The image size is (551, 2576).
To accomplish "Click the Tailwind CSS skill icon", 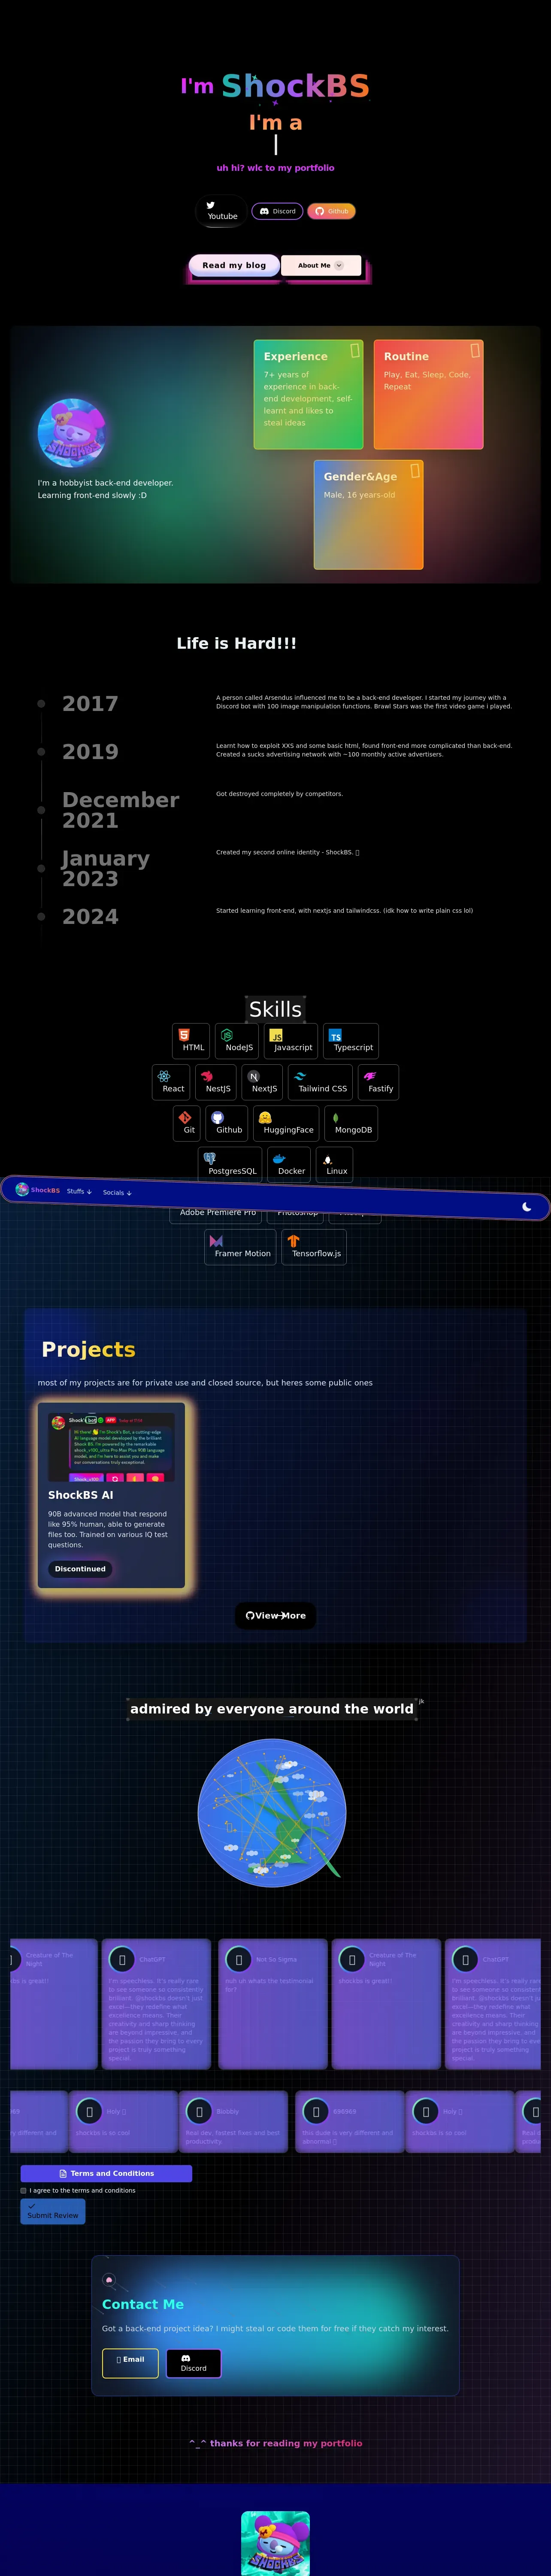I will coord(300,1076).
